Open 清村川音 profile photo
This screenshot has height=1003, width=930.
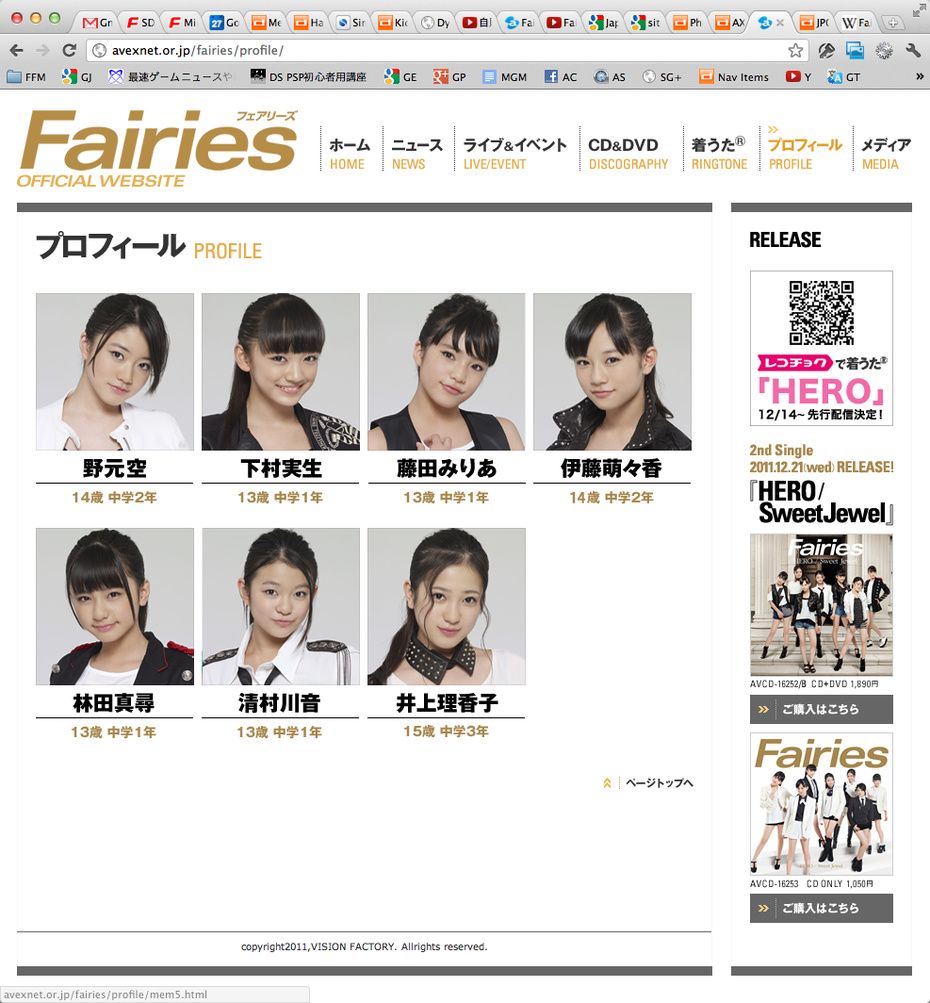pyautogui.click(x=280, y=606)
